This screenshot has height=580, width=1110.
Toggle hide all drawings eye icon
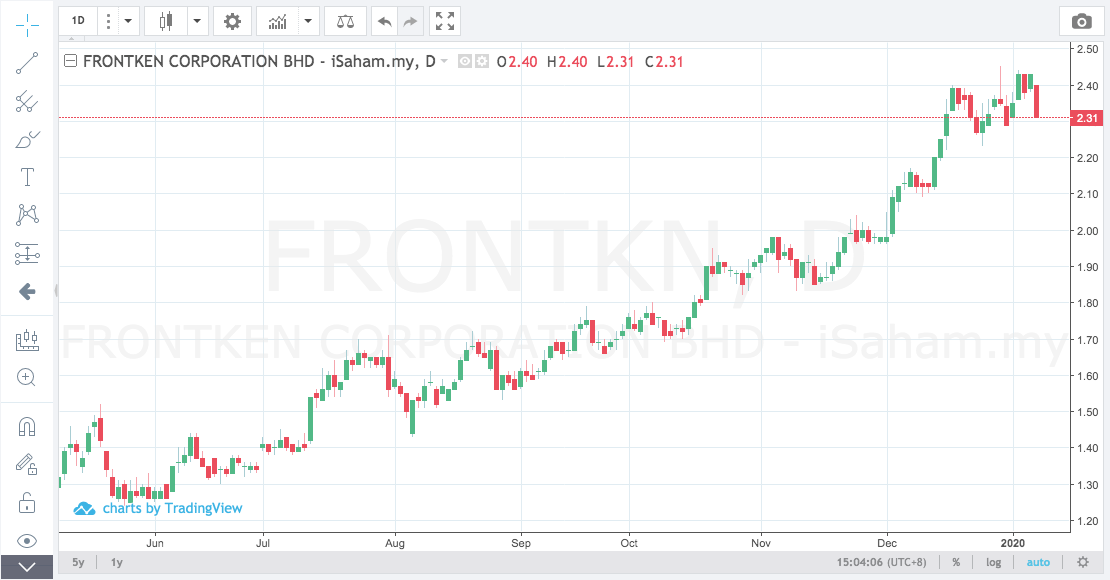[27, 541]
